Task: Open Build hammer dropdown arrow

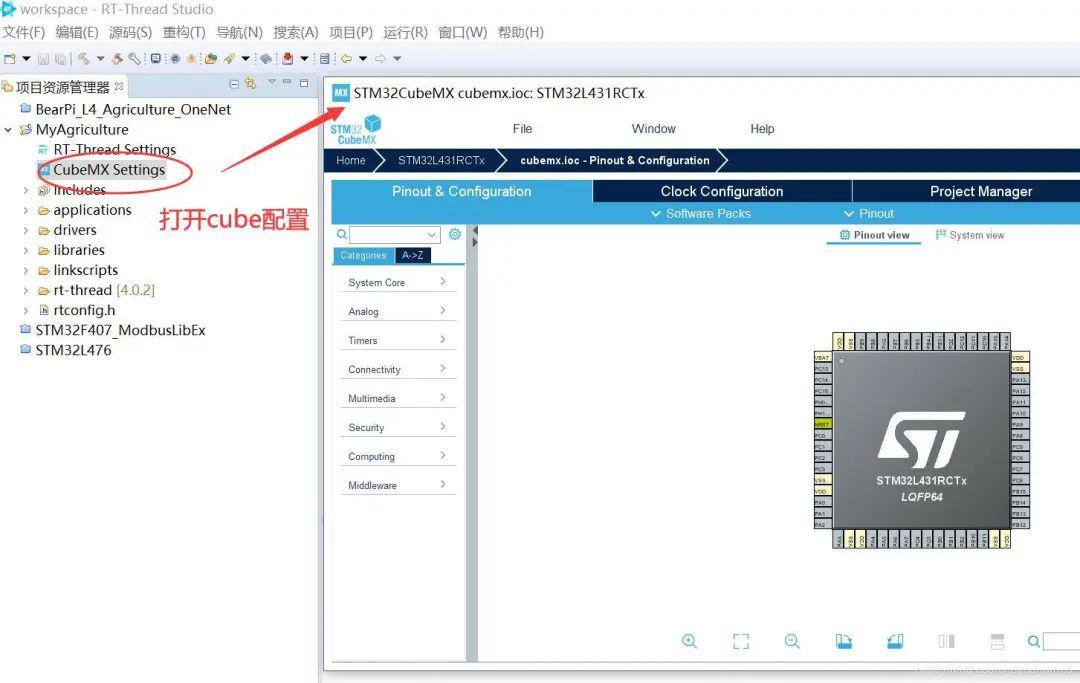Action: 101,59
